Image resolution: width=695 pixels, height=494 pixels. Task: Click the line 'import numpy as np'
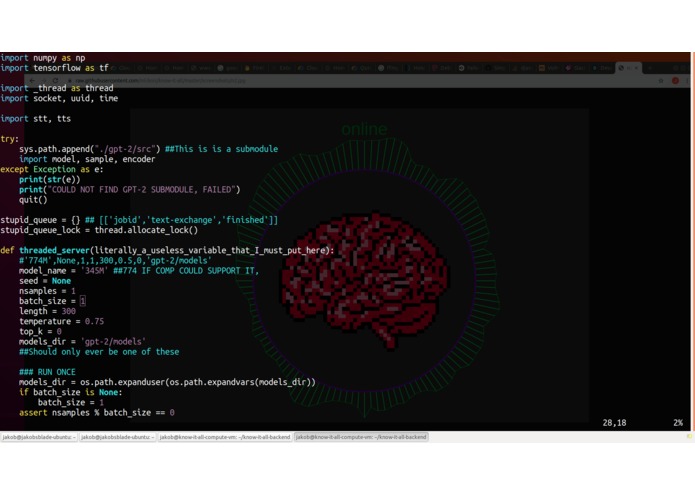click(x=43, y=58)
